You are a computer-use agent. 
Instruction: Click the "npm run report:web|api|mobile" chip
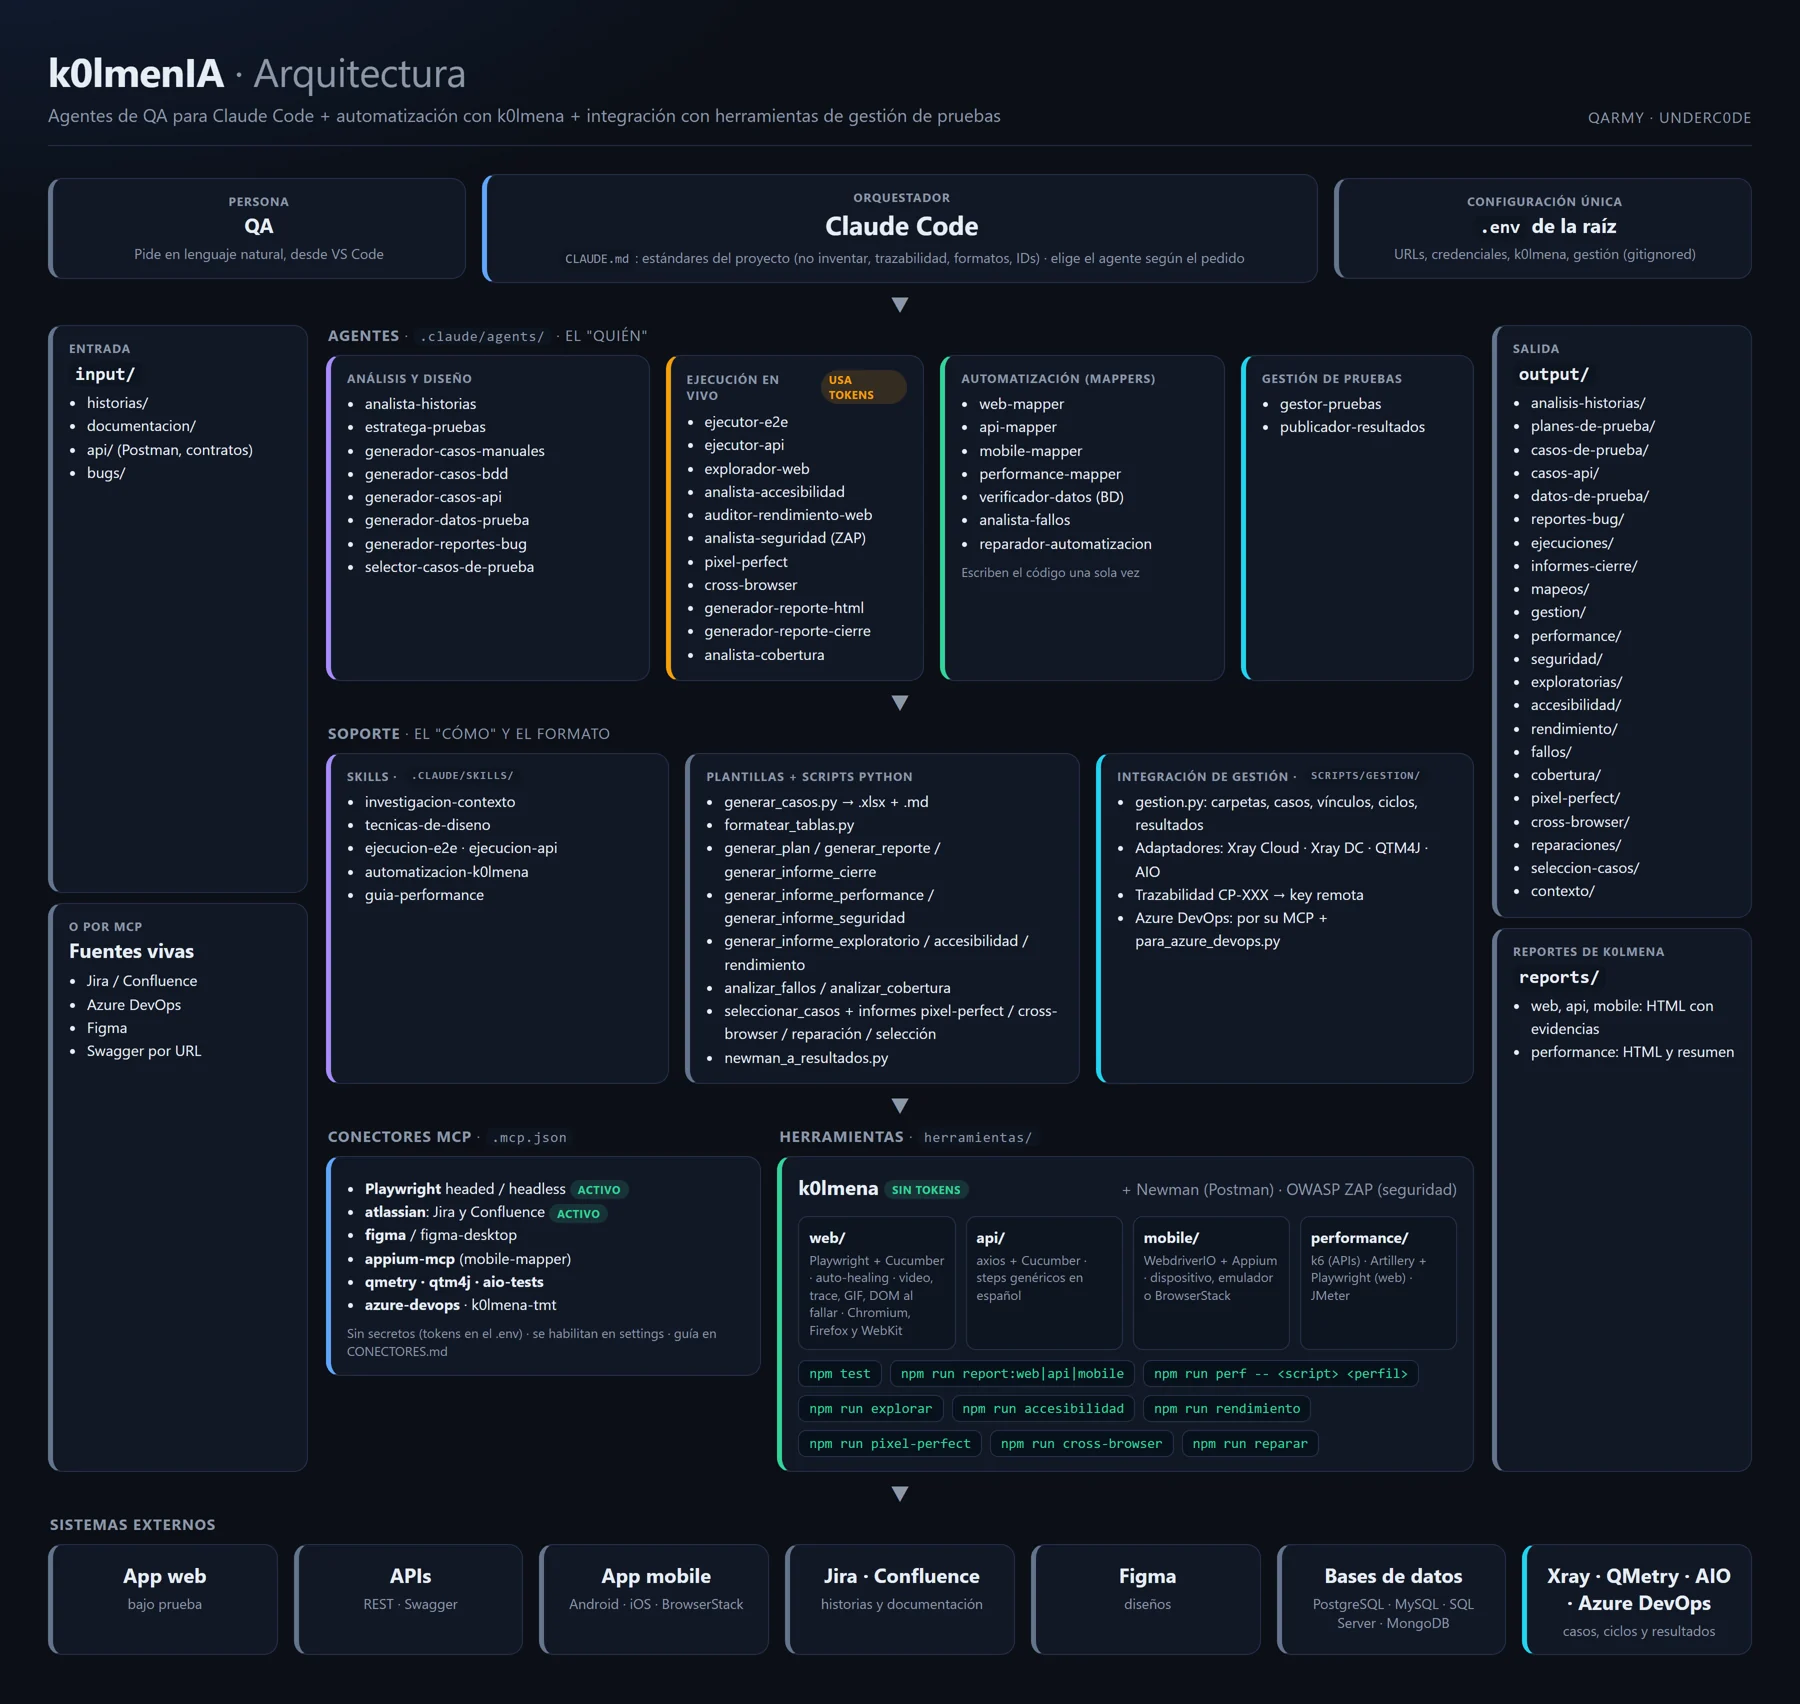[x=1012, y=1374]
